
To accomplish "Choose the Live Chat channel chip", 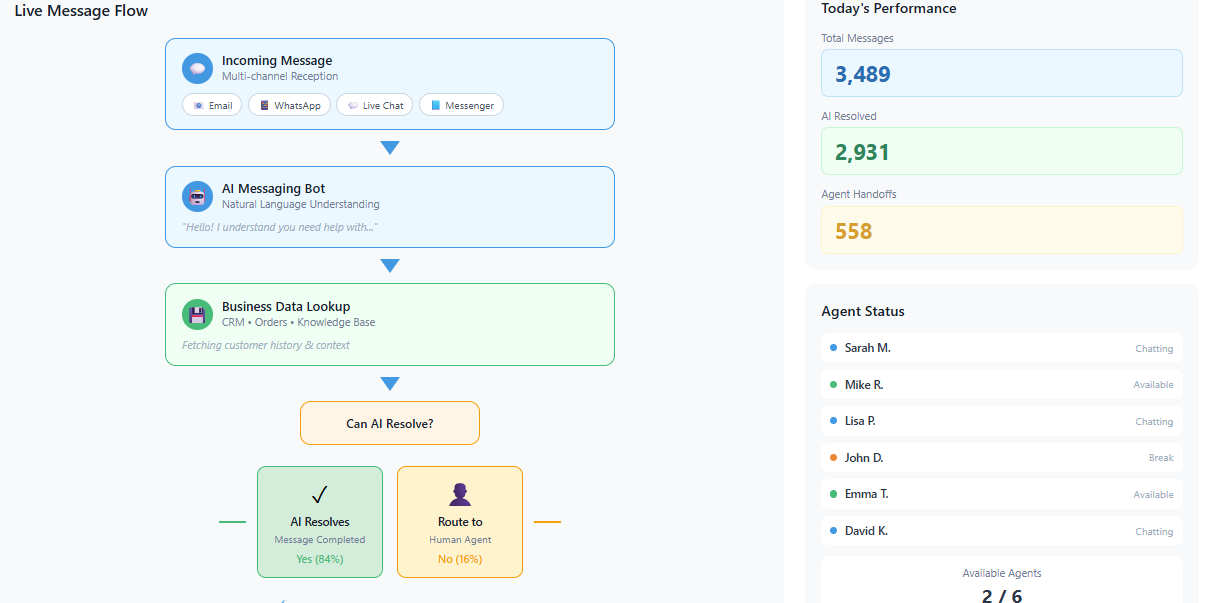I will (x=374, y=105).
